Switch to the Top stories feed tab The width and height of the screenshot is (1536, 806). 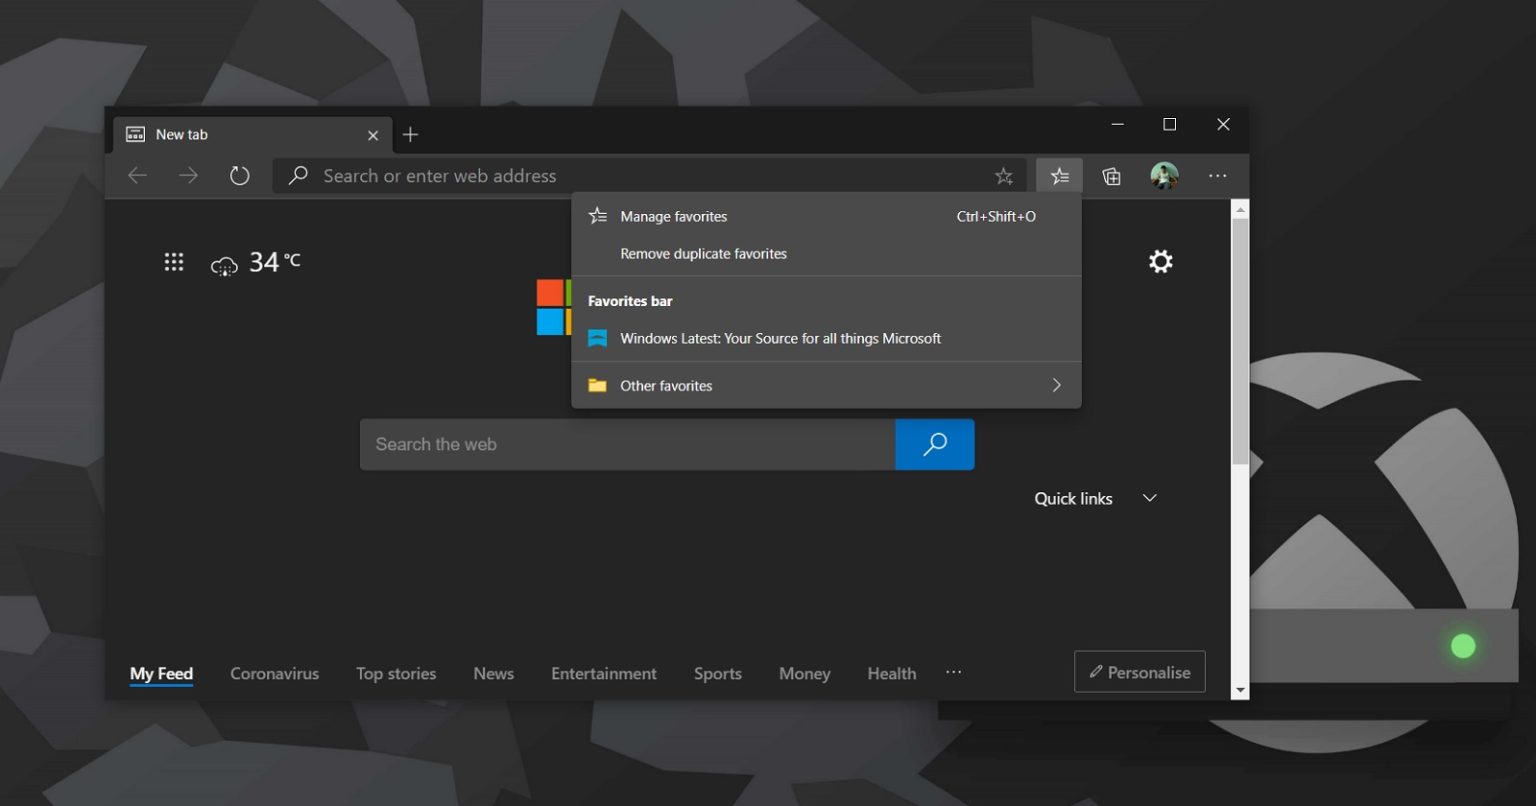tap(396, 674)
